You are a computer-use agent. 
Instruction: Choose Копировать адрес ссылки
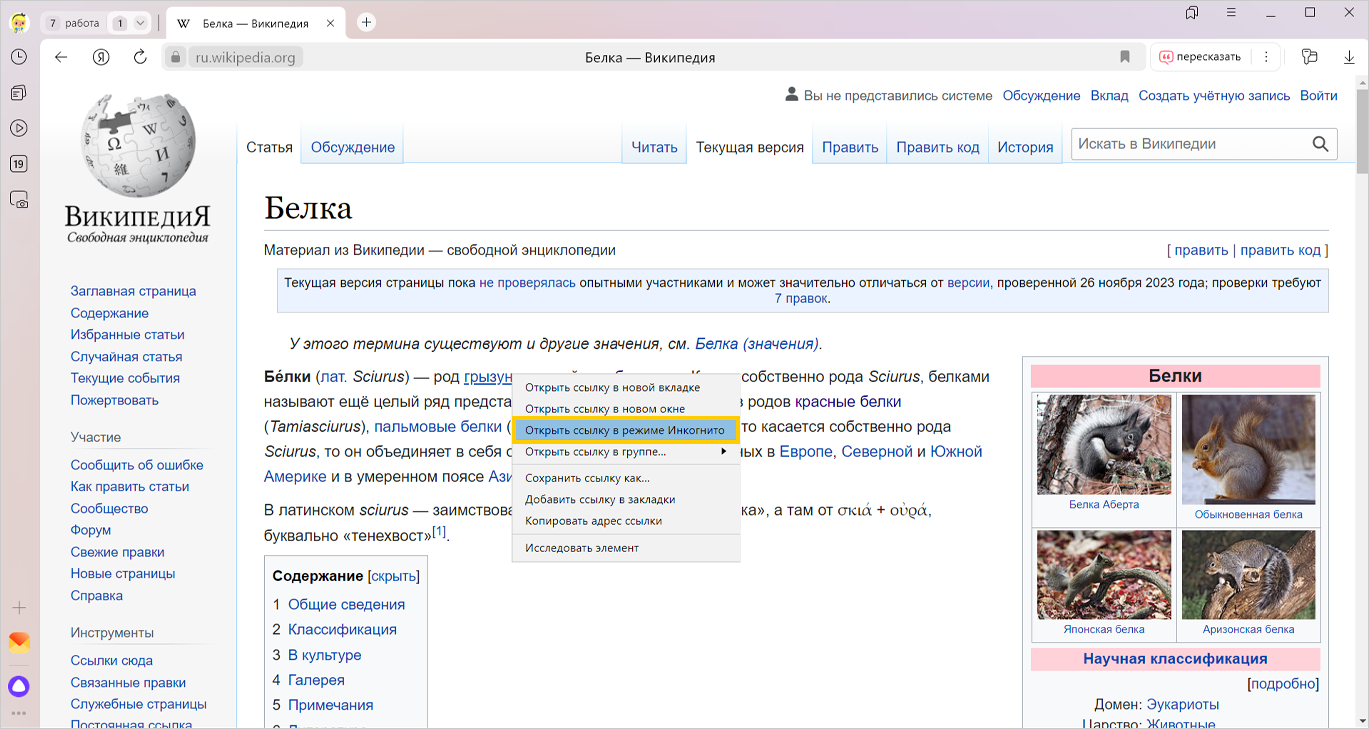pyautogui.click(x=626, y=521)
